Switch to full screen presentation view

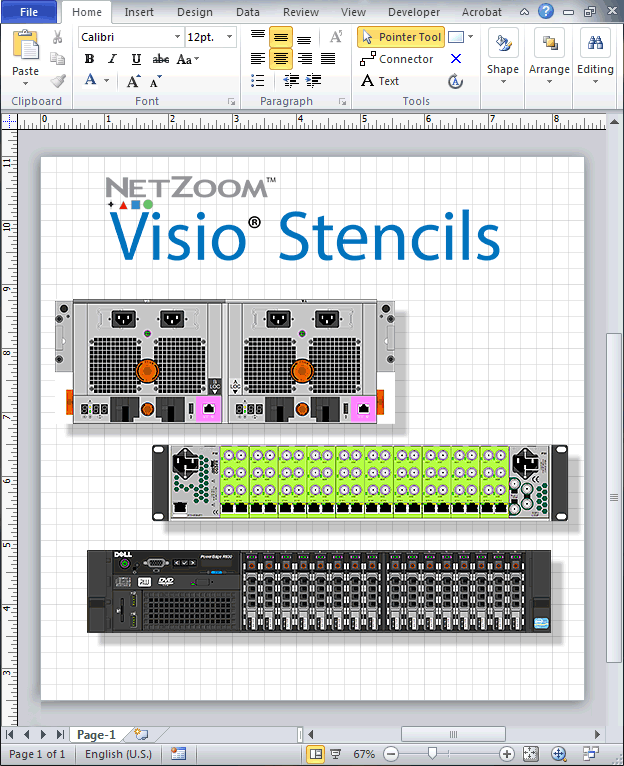[336, 754]
